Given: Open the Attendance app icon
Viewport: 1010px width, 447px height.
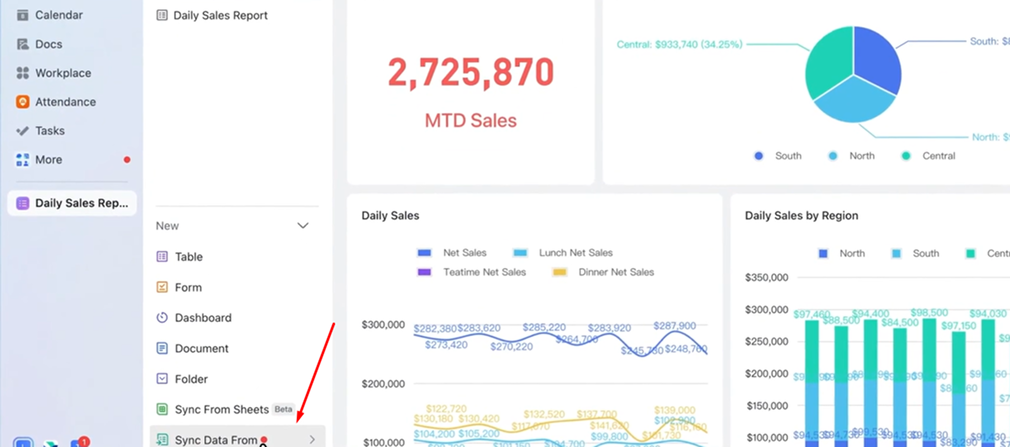Looking at the screenshot, I should click(x=23, y=102).
